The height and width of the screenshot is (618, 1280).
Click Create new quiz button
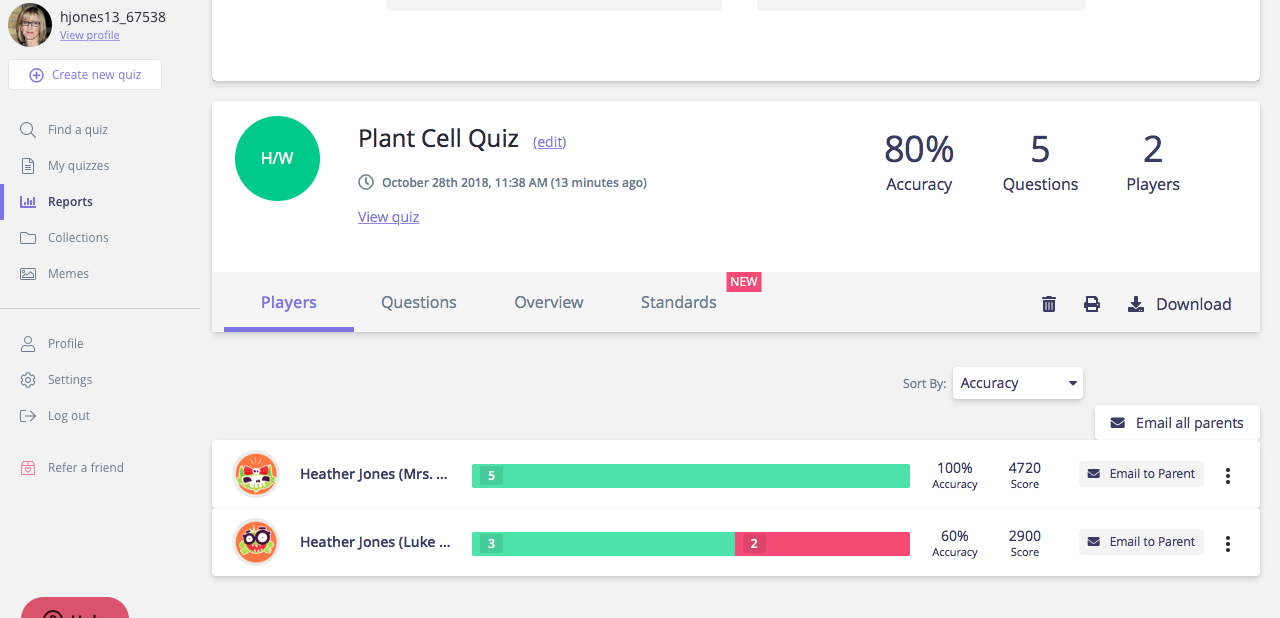85,75
